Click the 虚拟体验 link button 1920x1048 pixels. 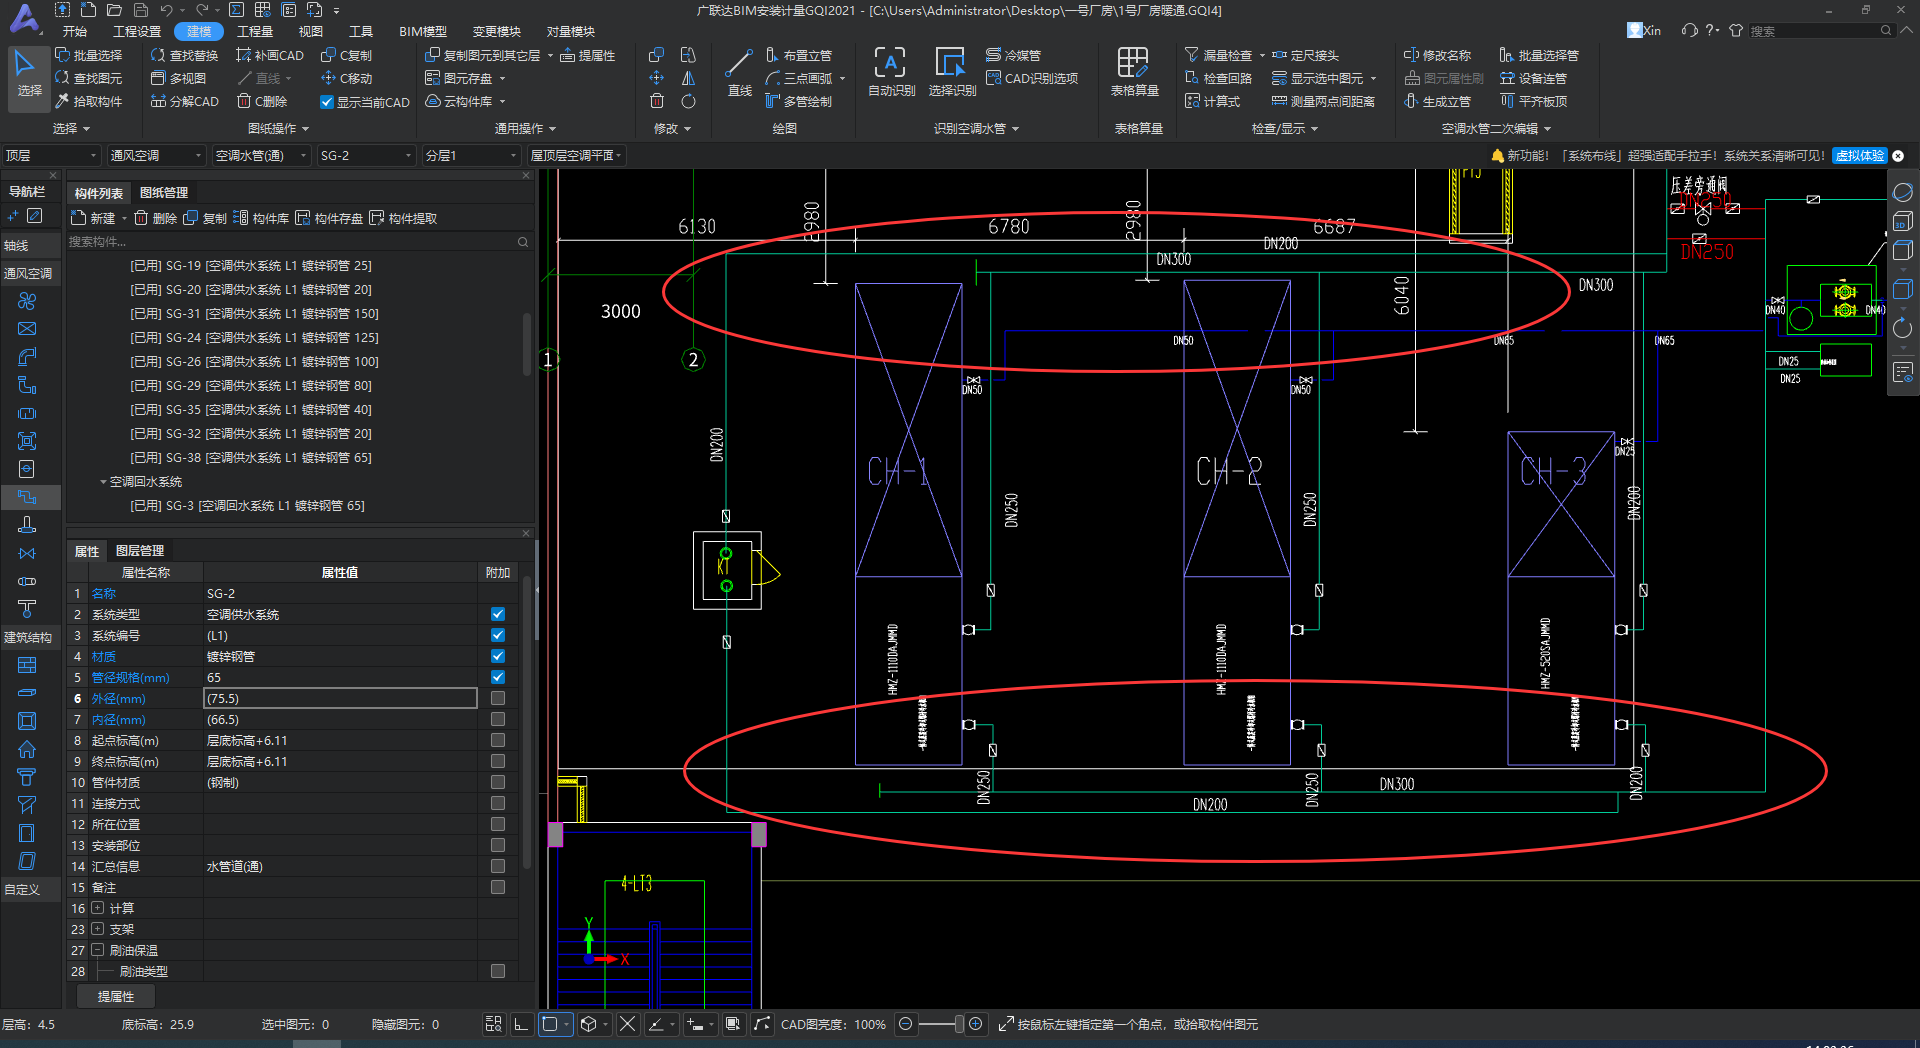[x=1859, y=155]
